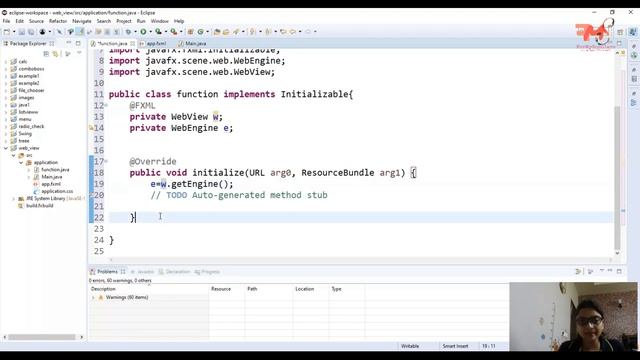Viewport: 640px width, 360px height.
Task: Click the Open Type icon in toolbar
Action: [x=217, y=32]
